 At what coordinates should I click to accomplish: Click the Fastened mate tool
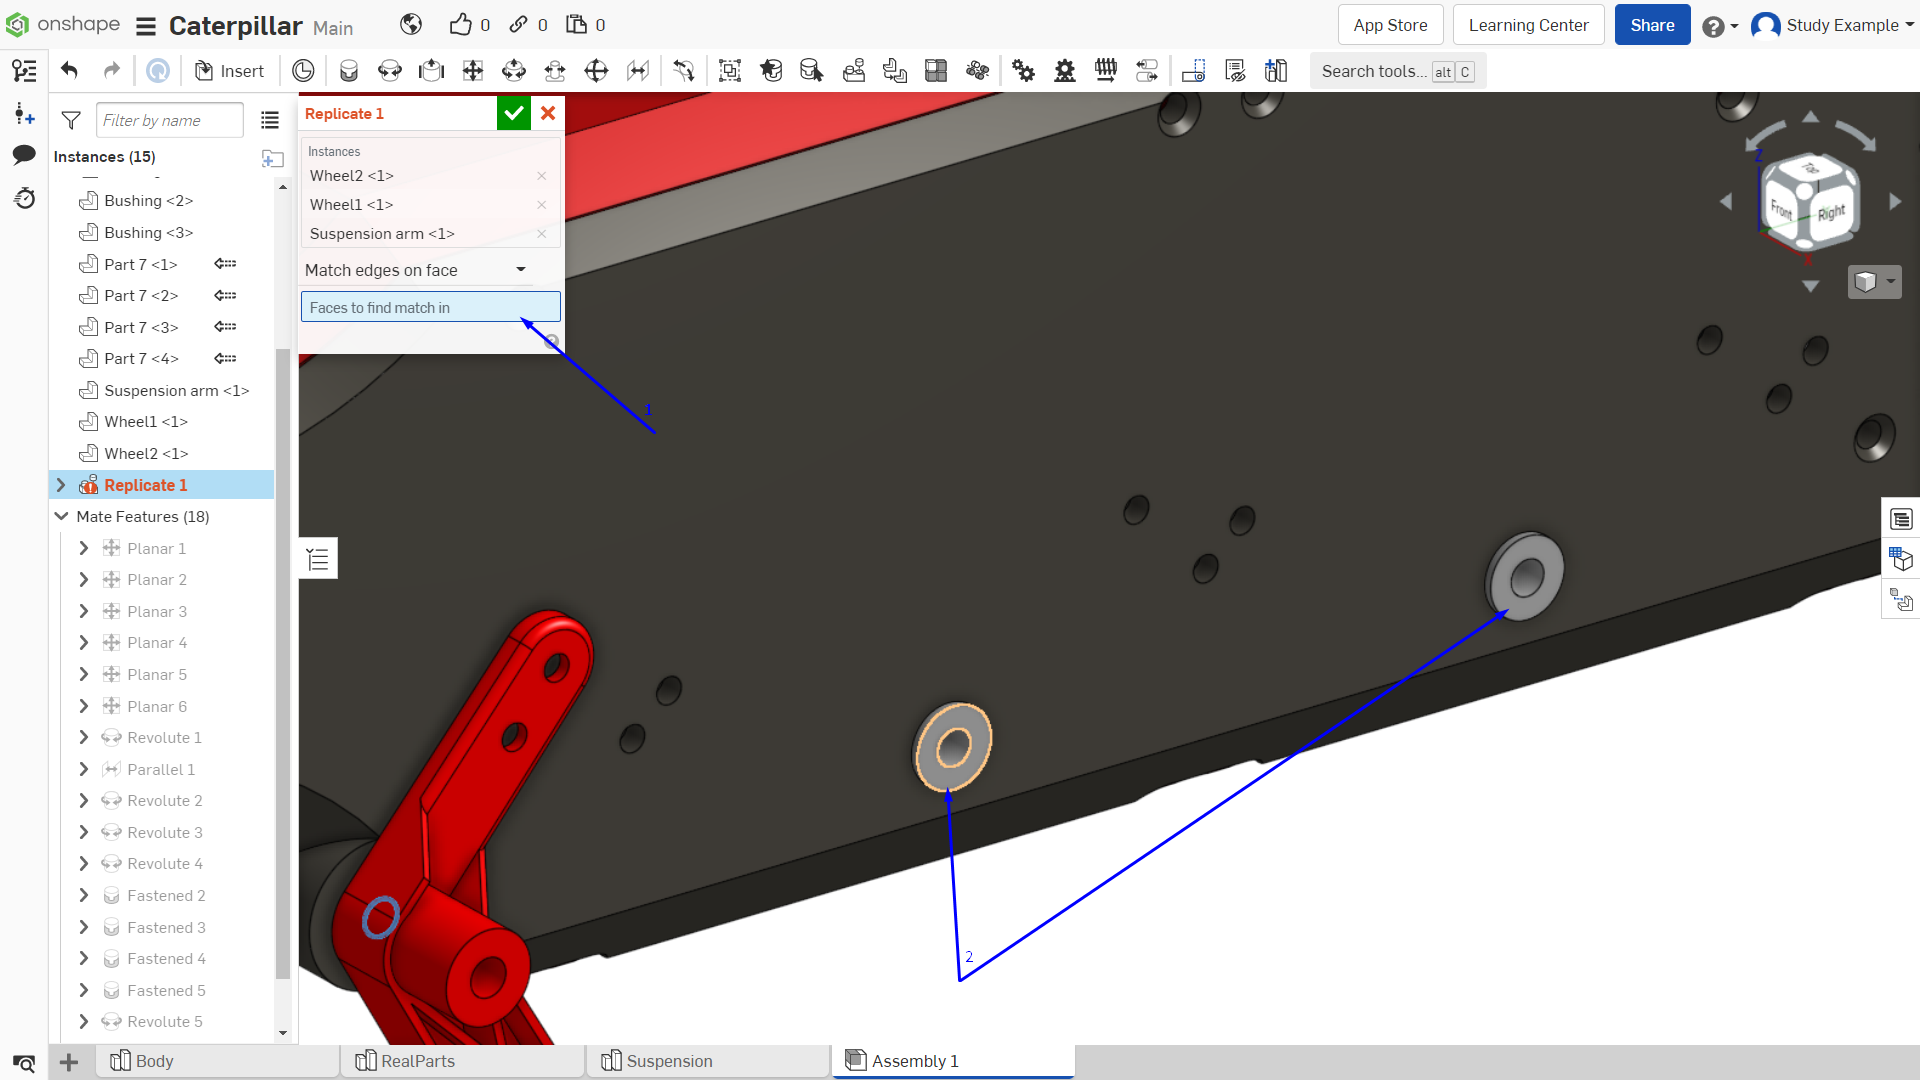(348, 71)
